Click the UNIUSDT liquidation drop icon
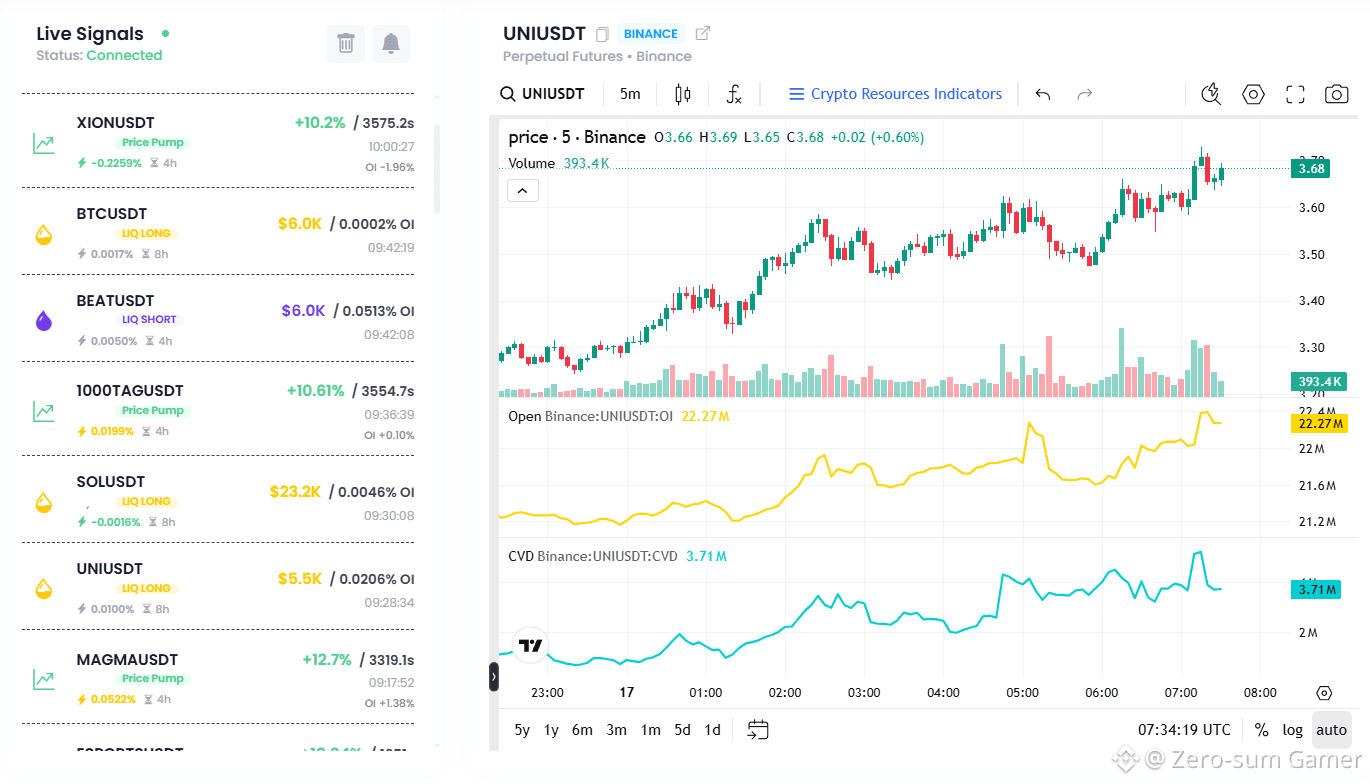Image resolution: width=1370 pixels, height=784 pixels. (43, 588)
